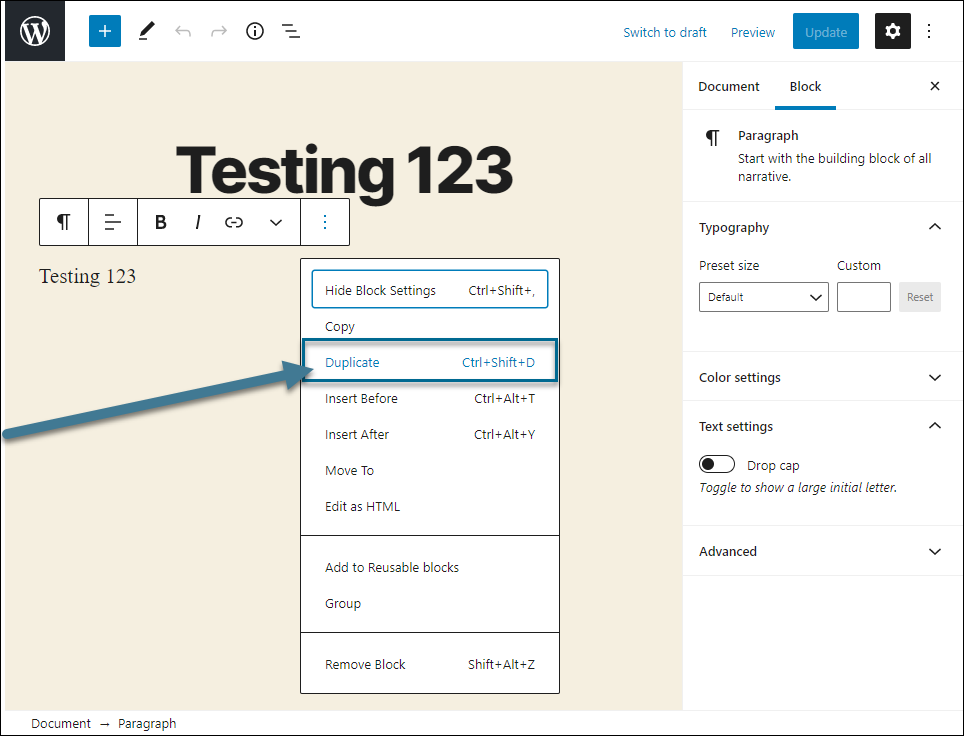
Task: Toggle the settings gear sidebar button
Action: coord(893,31)
